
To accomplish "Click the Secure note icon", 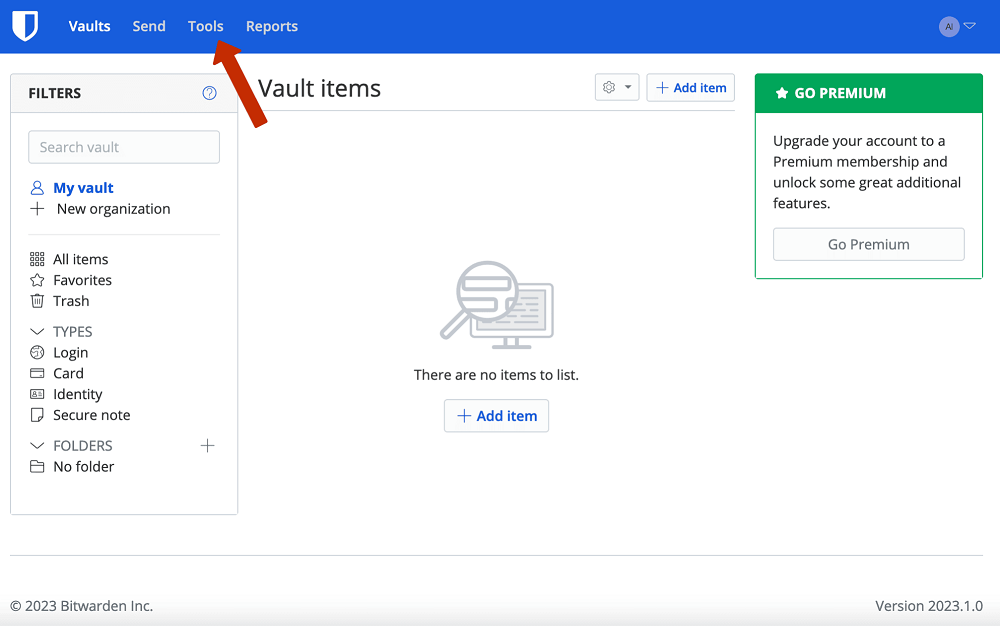I will pyautogui.click(x=37, y=415).
